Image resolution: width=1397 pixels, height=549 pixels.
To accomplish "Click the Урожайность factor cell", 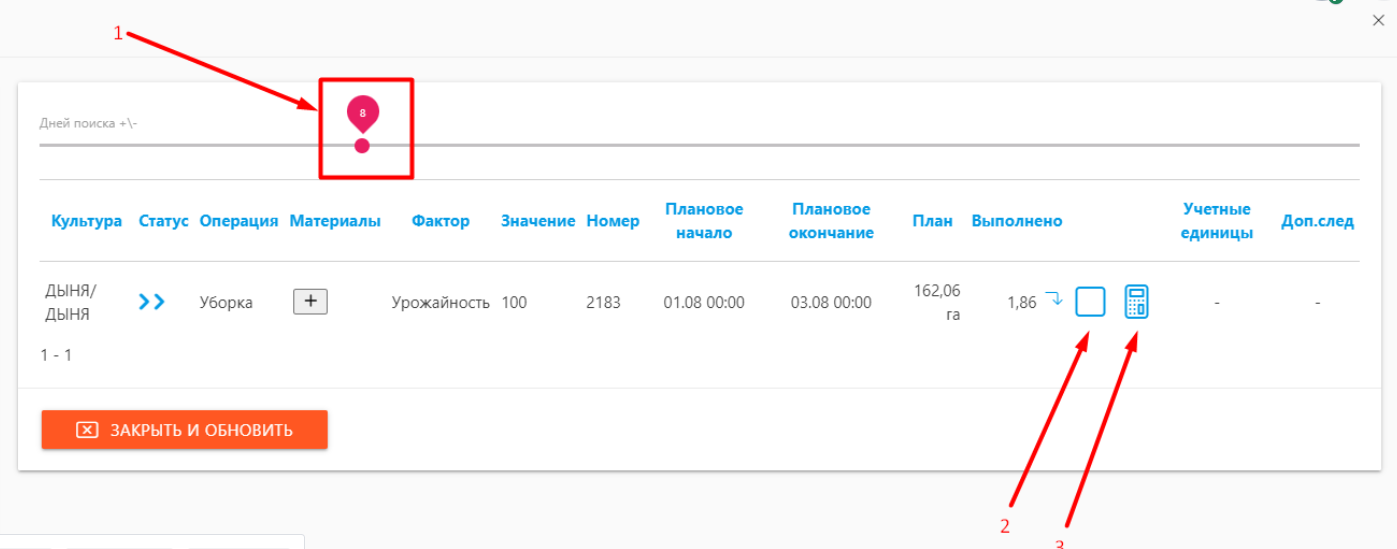I will [441, 302].
